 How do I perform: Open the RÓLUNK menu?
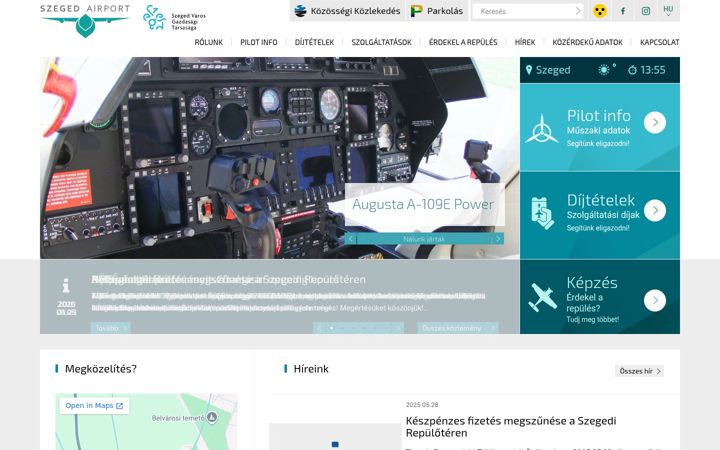click(x=208, y=42)
